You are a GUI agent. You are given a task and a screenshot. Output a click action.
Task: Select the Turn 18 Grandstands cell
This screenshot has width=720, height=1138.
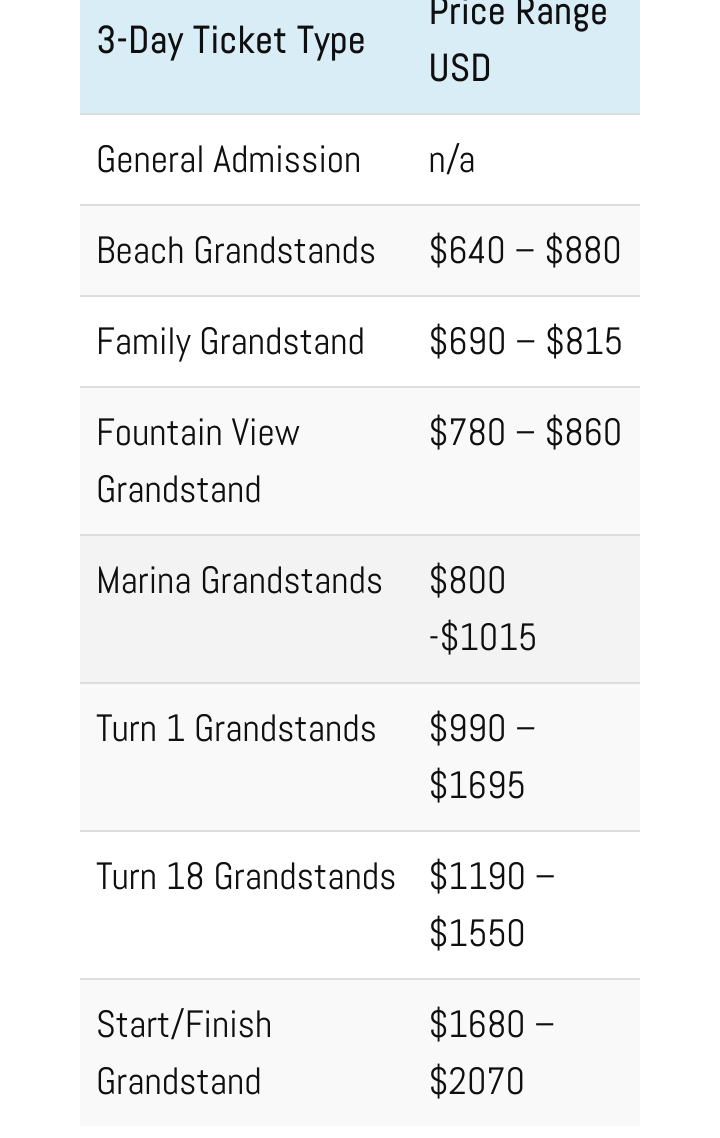click(246, 877)
